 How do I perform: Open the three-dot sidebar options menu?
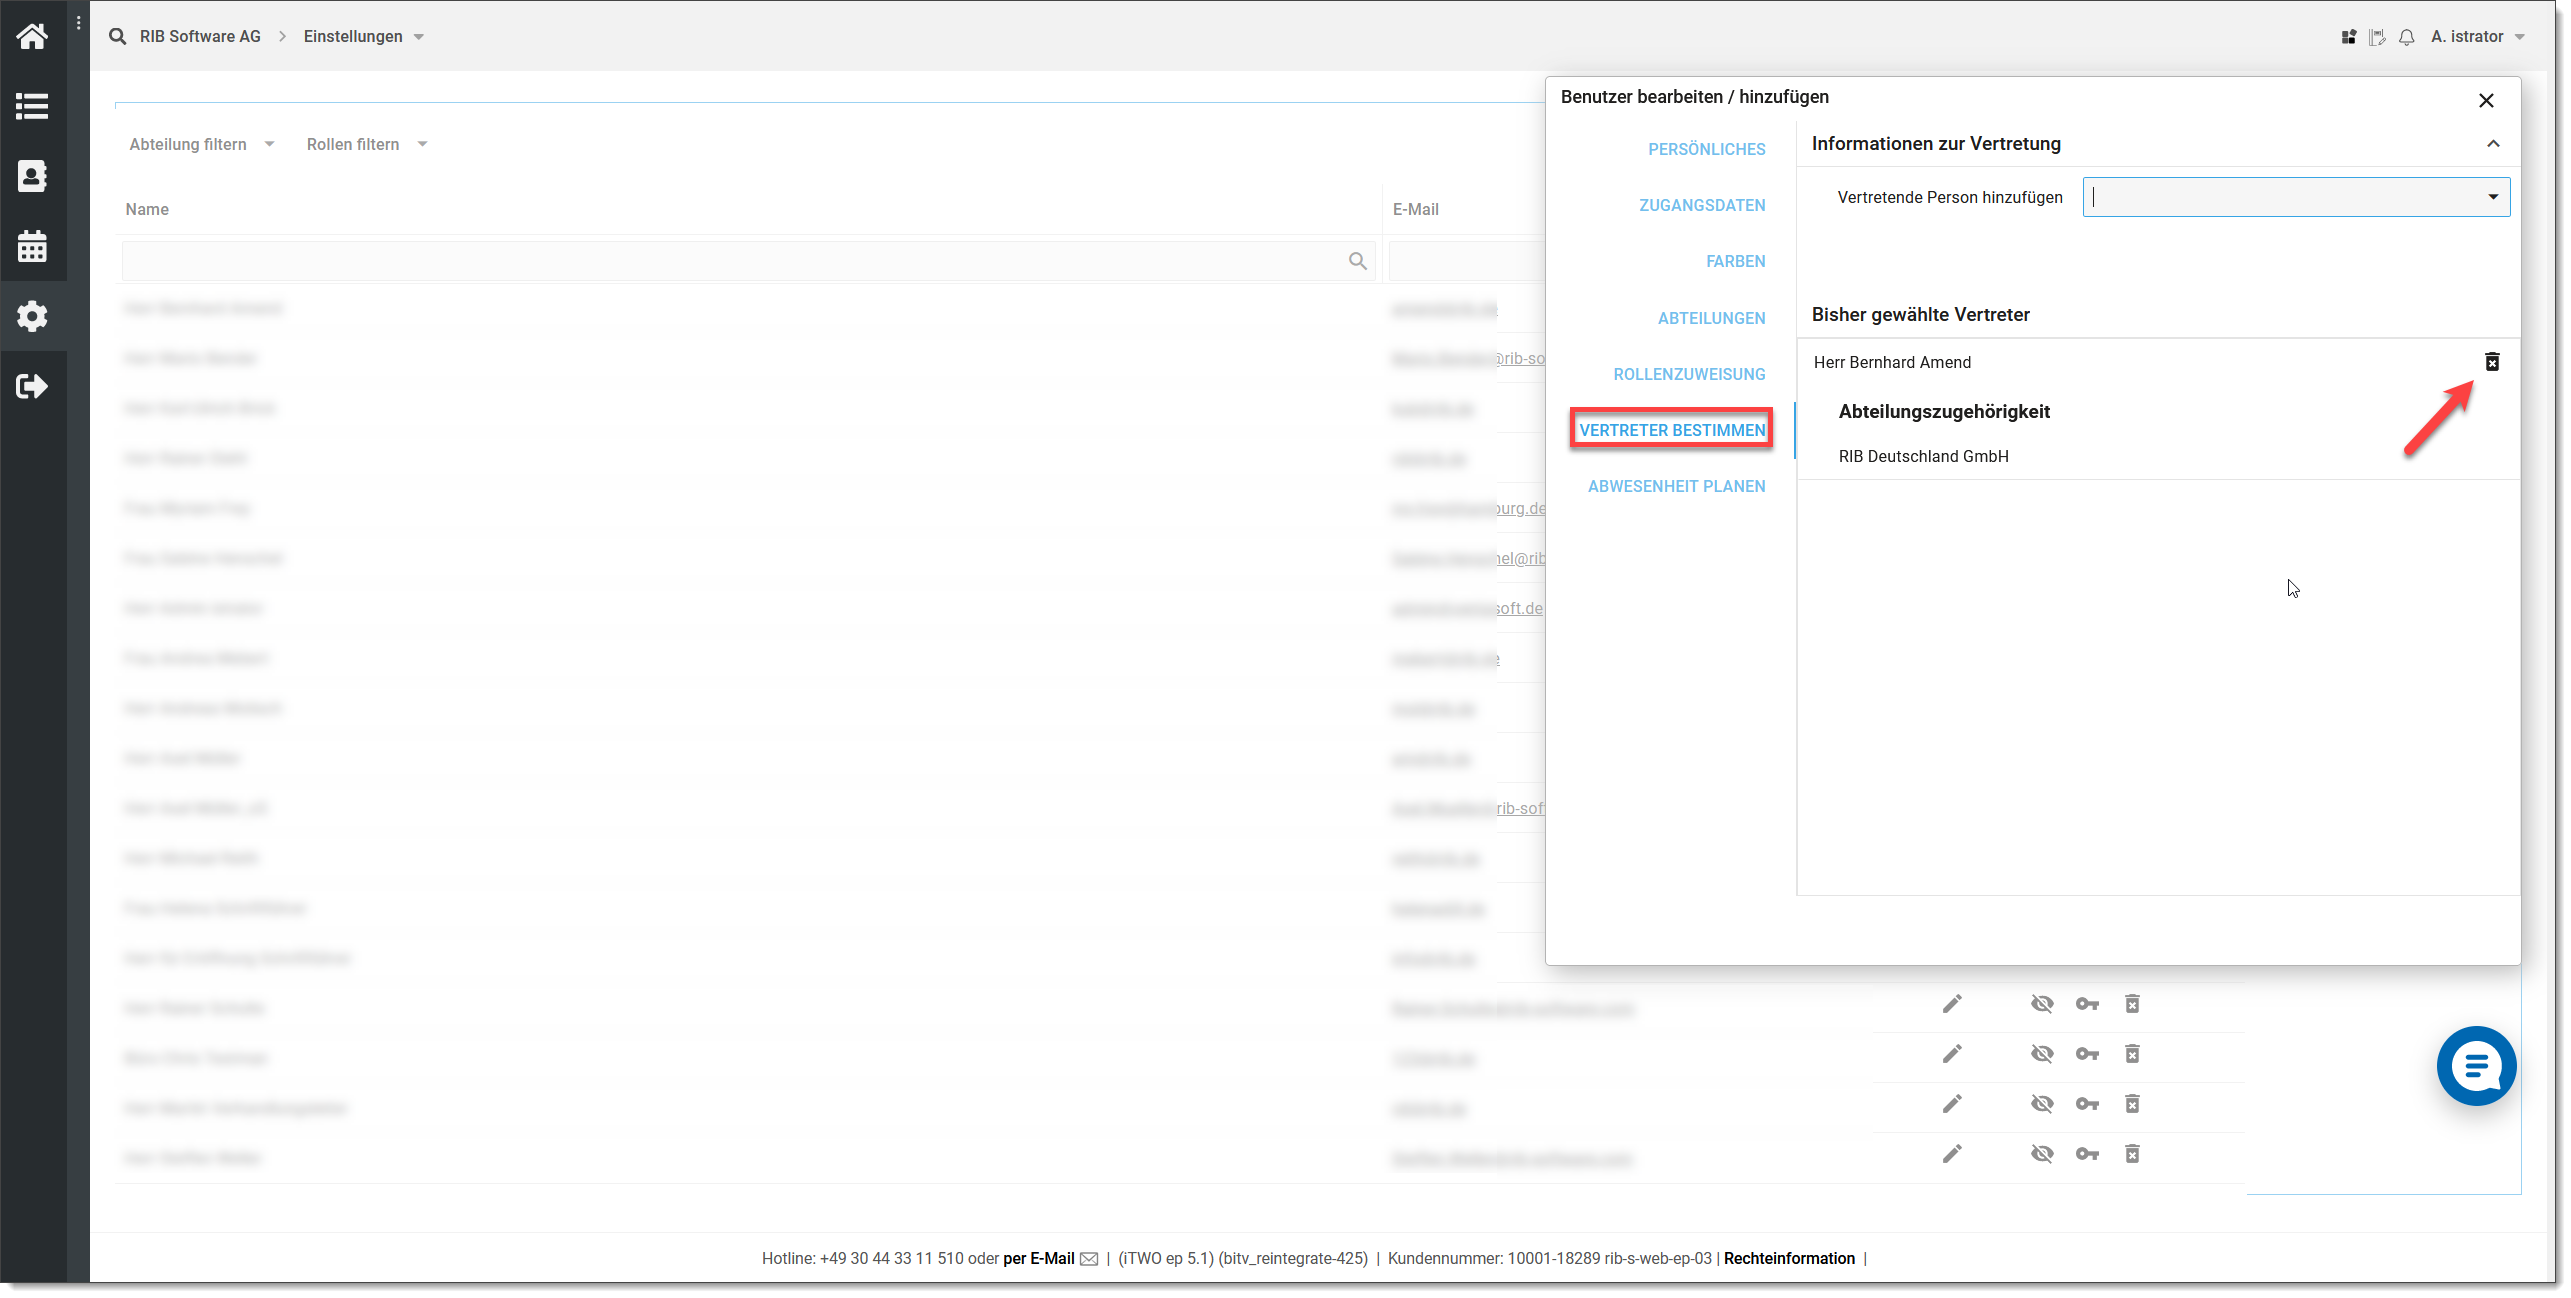[78, 22]
